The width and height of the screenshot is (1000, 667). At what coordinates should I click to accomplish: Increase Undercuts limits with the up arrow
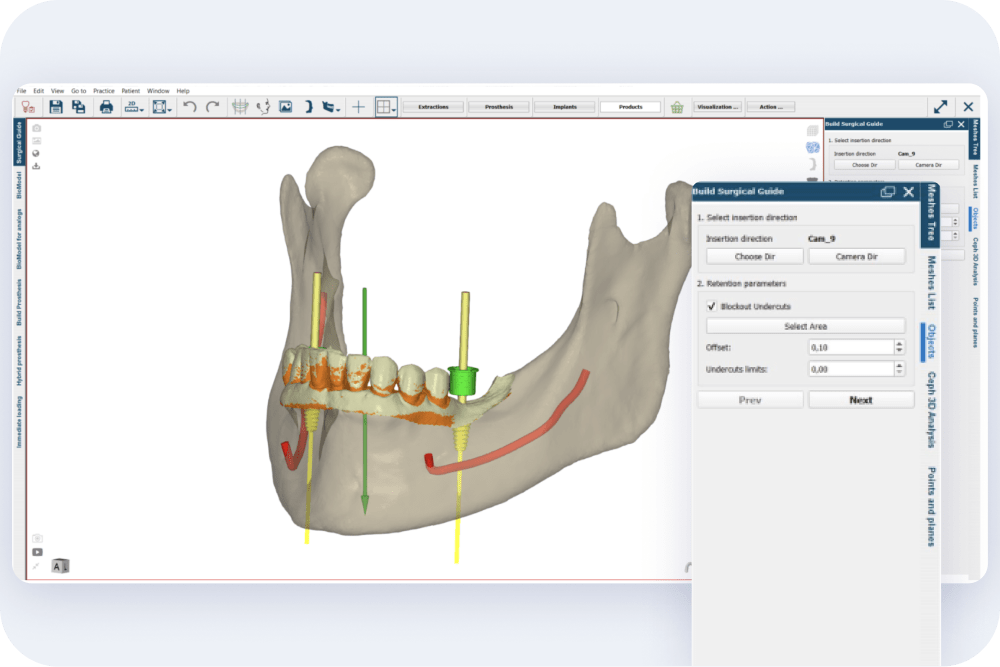pos(899,365)
